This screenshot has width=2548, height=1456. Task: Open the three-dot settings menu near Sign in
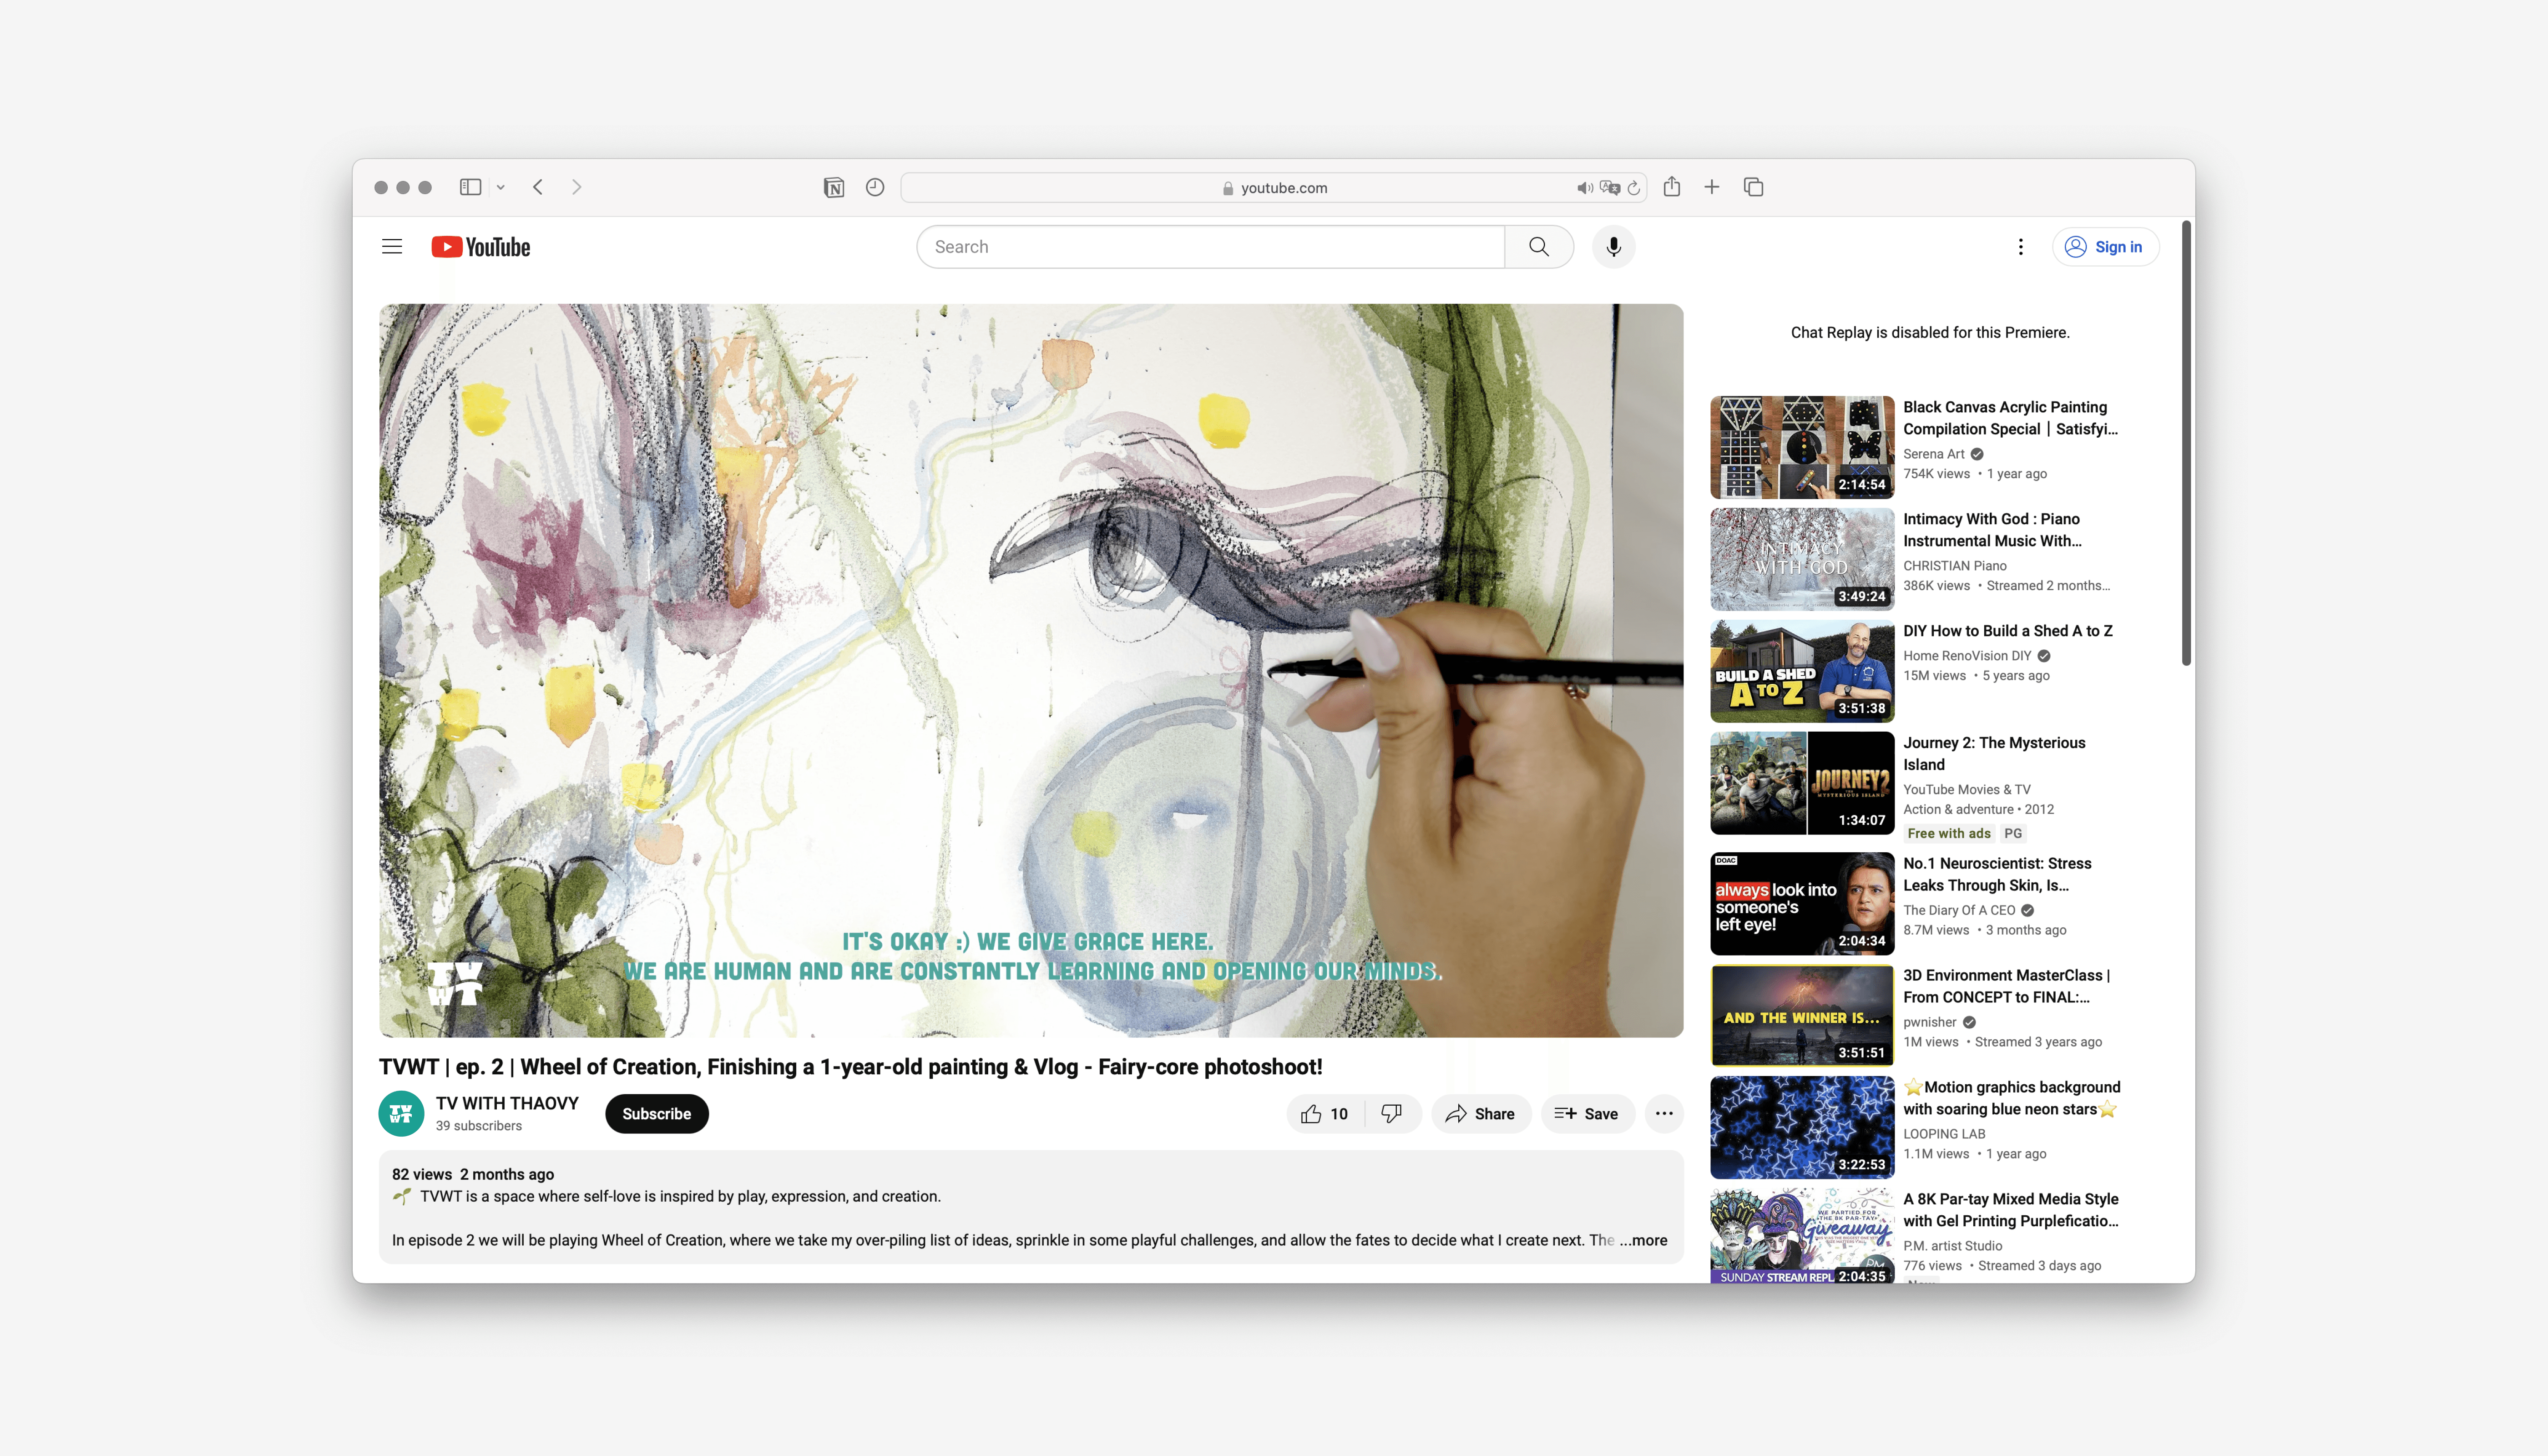click(2020, 247)
